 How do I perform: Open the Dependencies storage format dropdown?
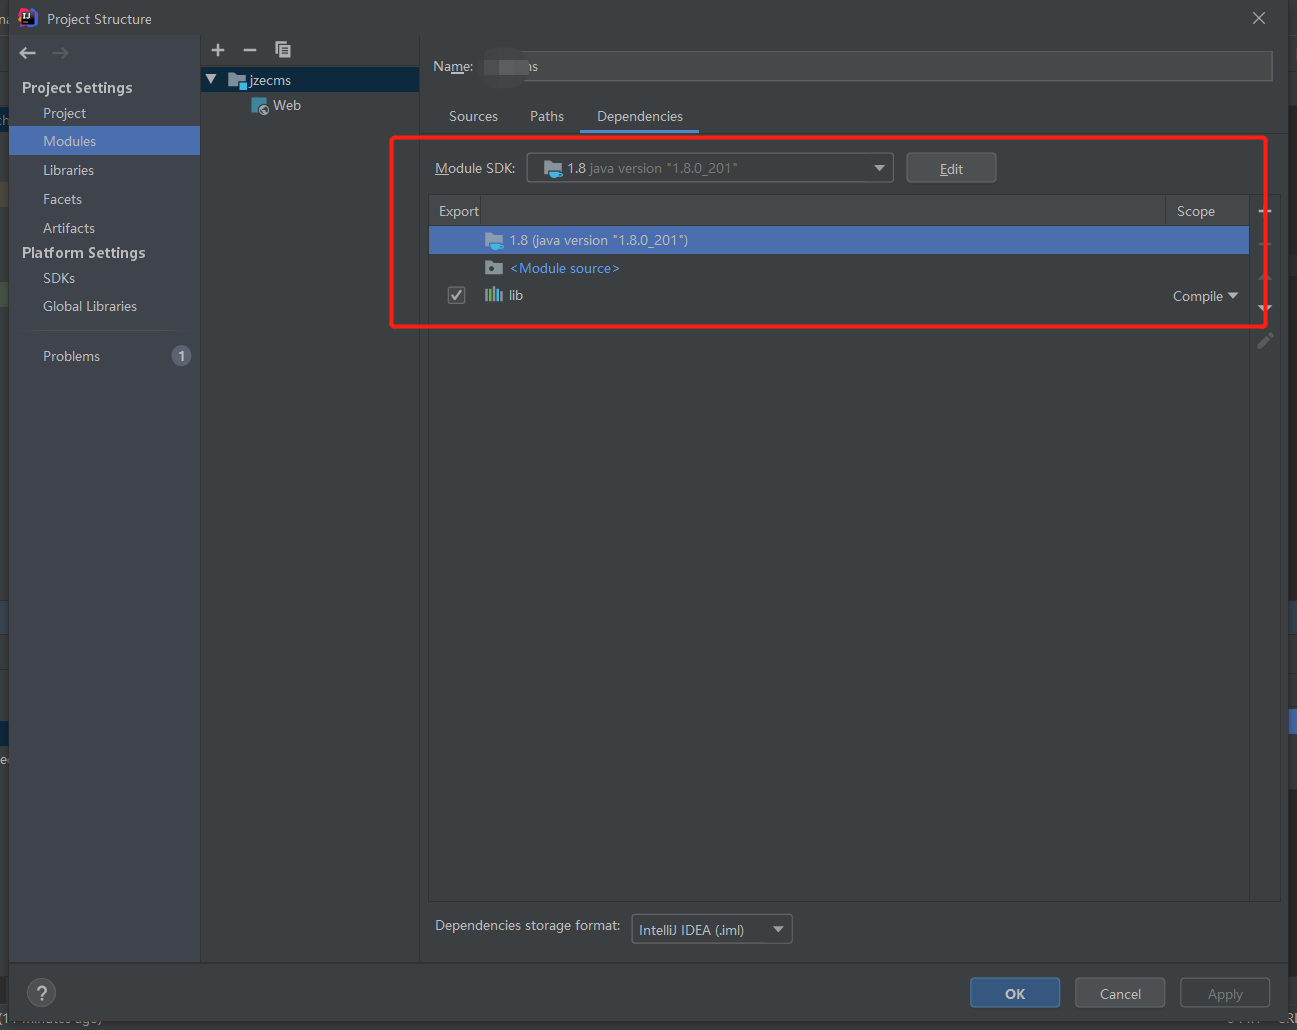coord(712,929)
